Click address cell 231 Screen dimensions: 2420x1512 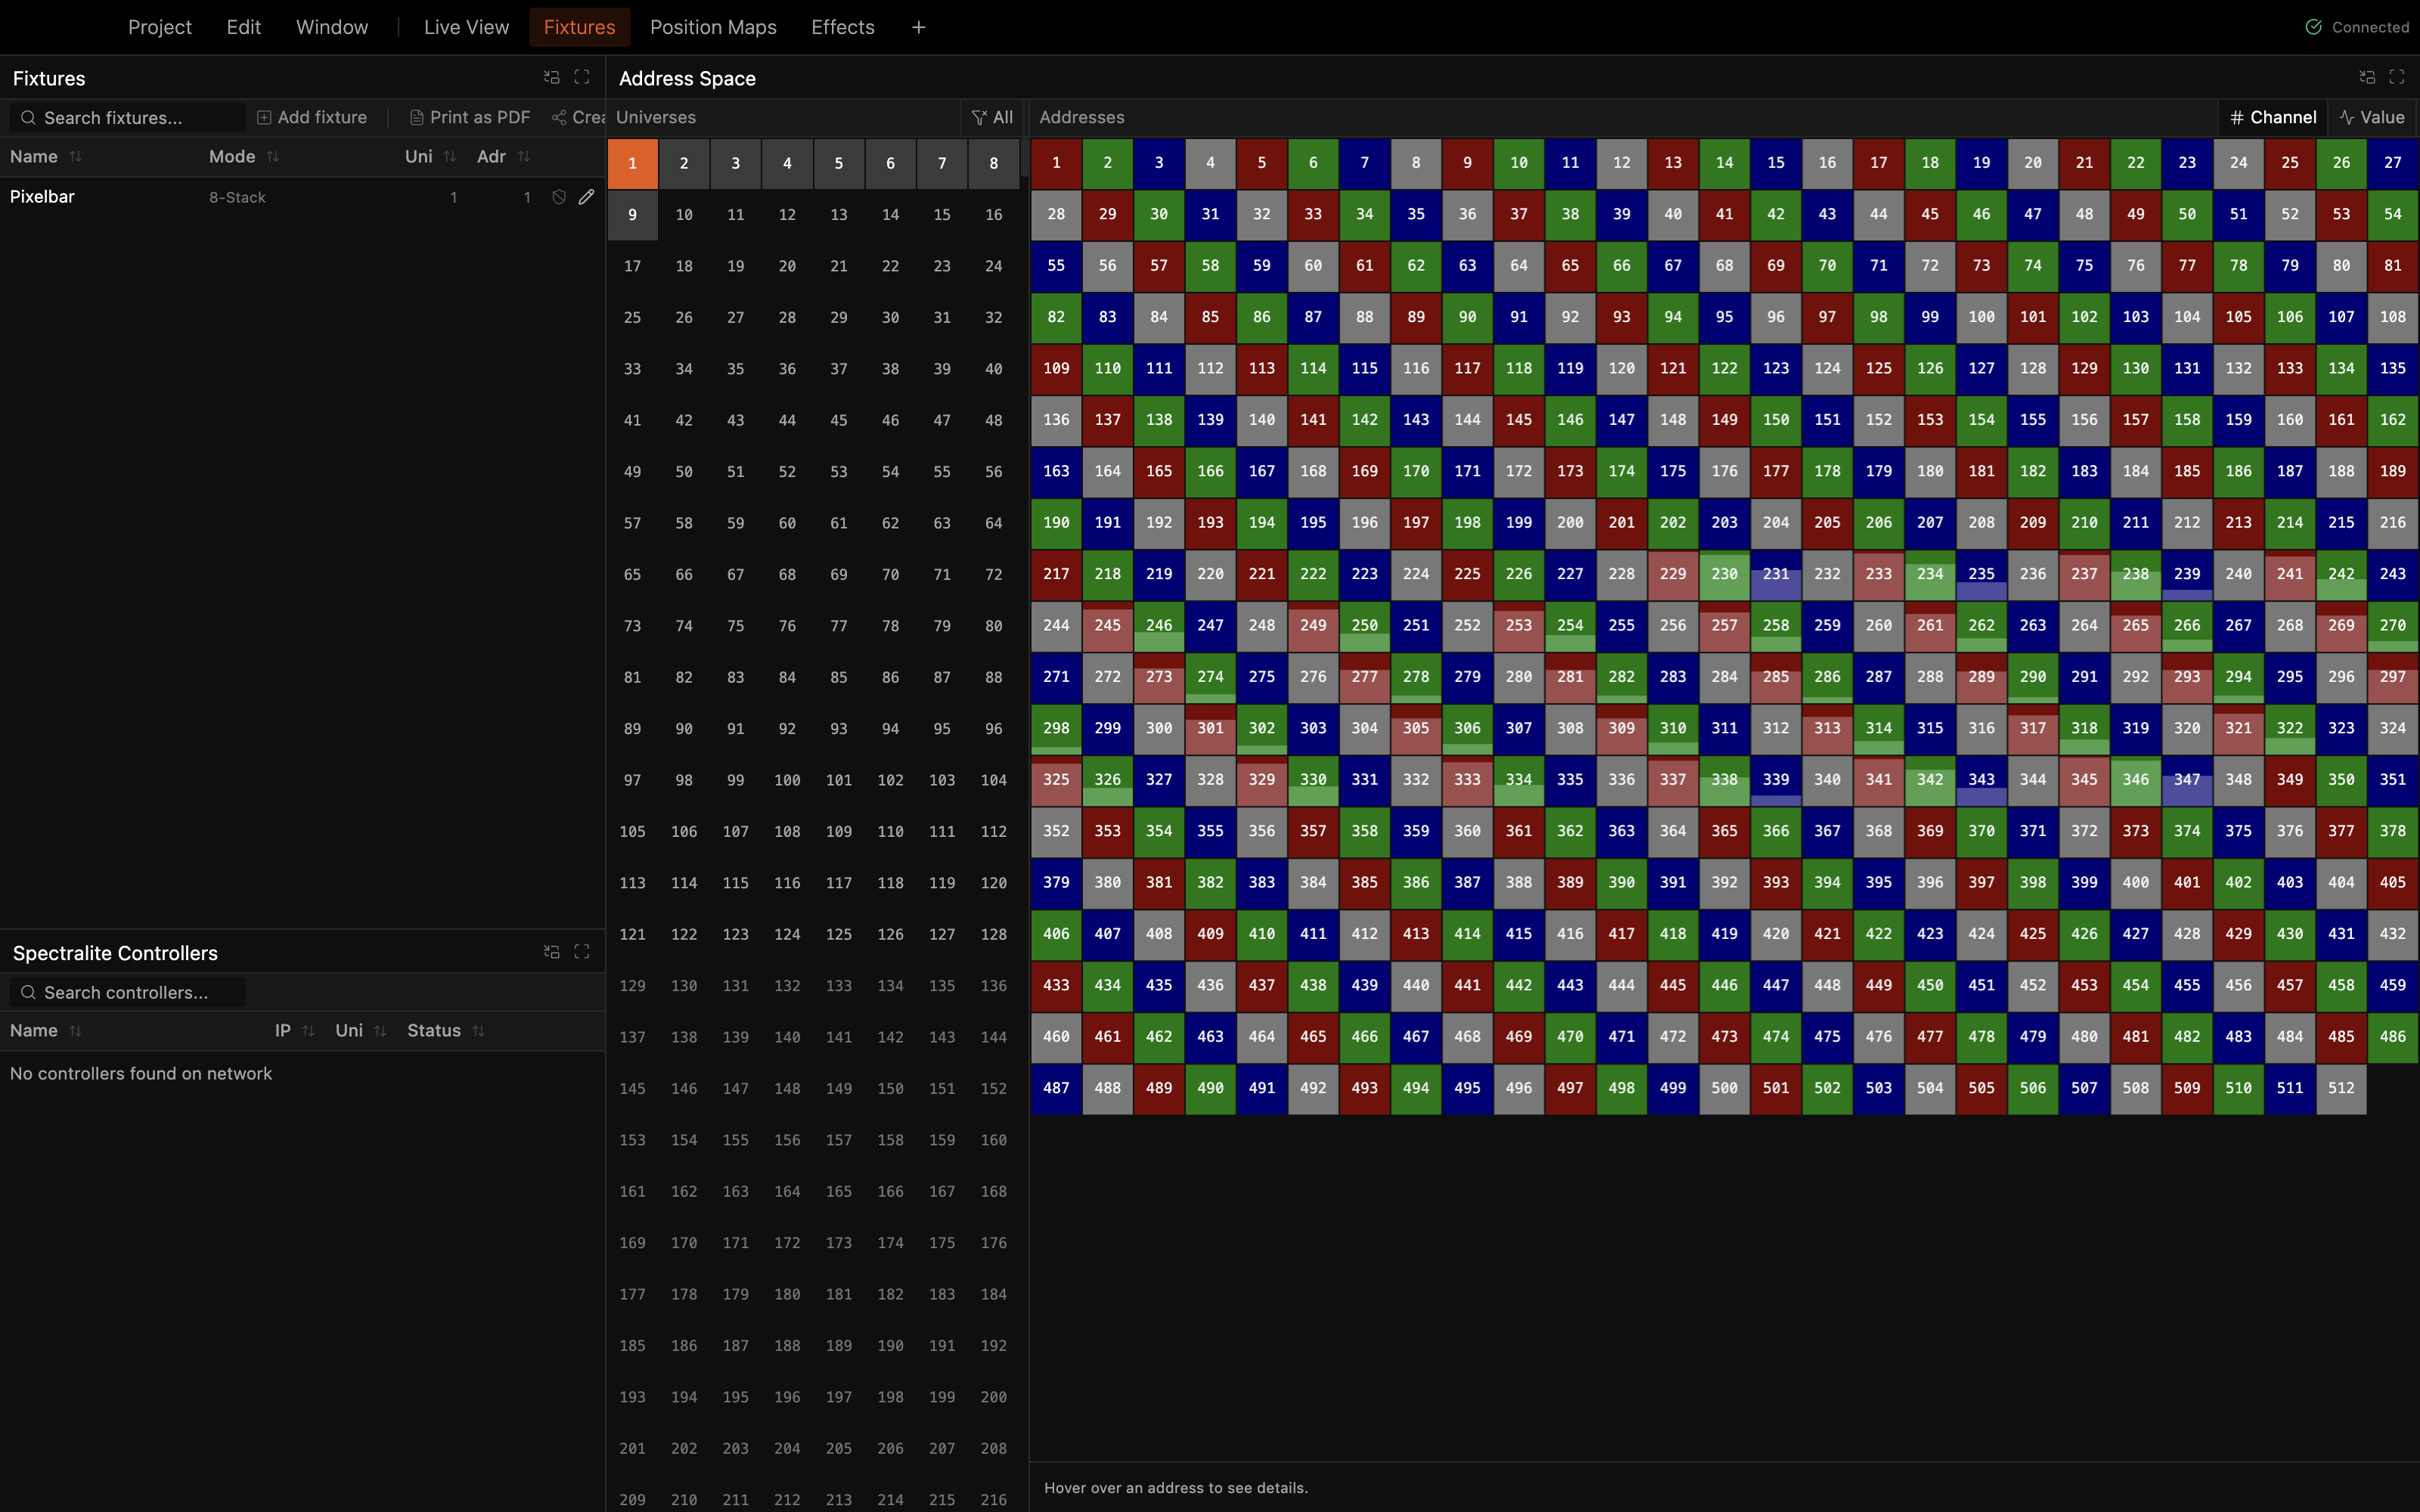(1776, 574)
